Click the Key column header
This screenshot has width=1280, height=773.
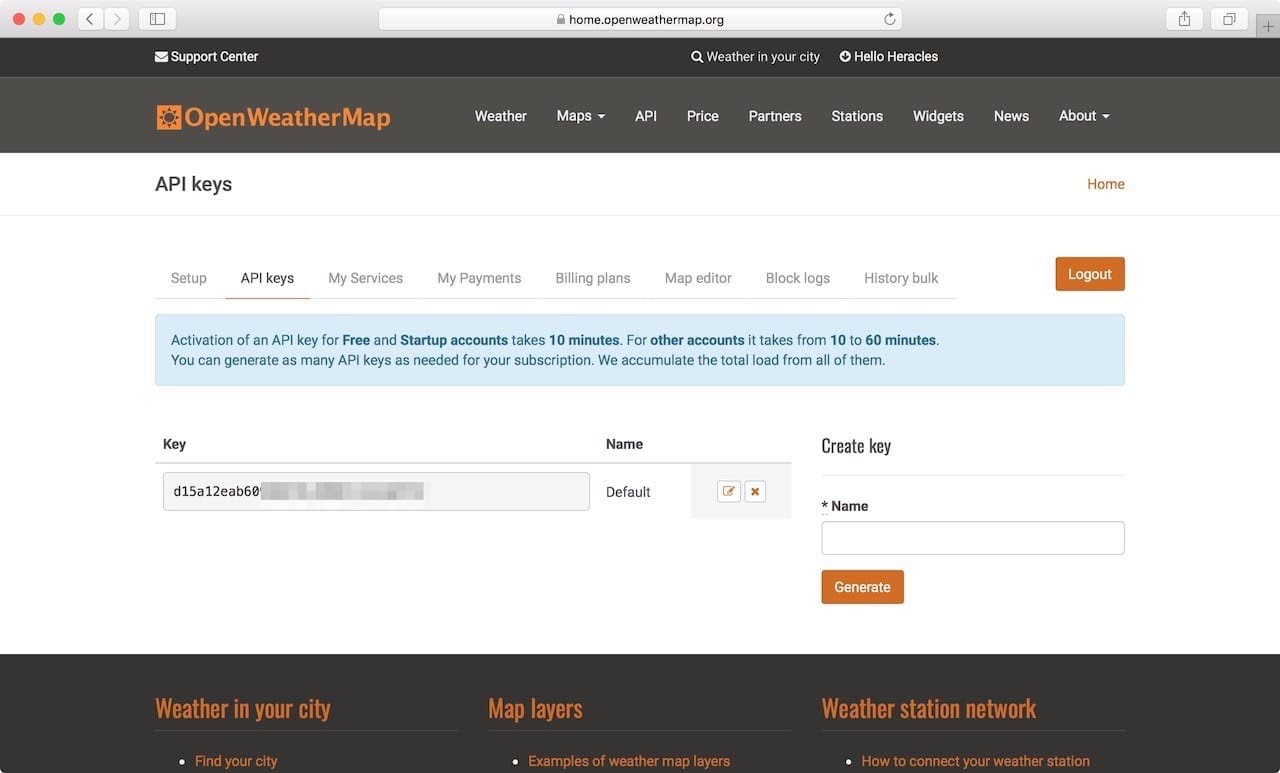(174, 444)
